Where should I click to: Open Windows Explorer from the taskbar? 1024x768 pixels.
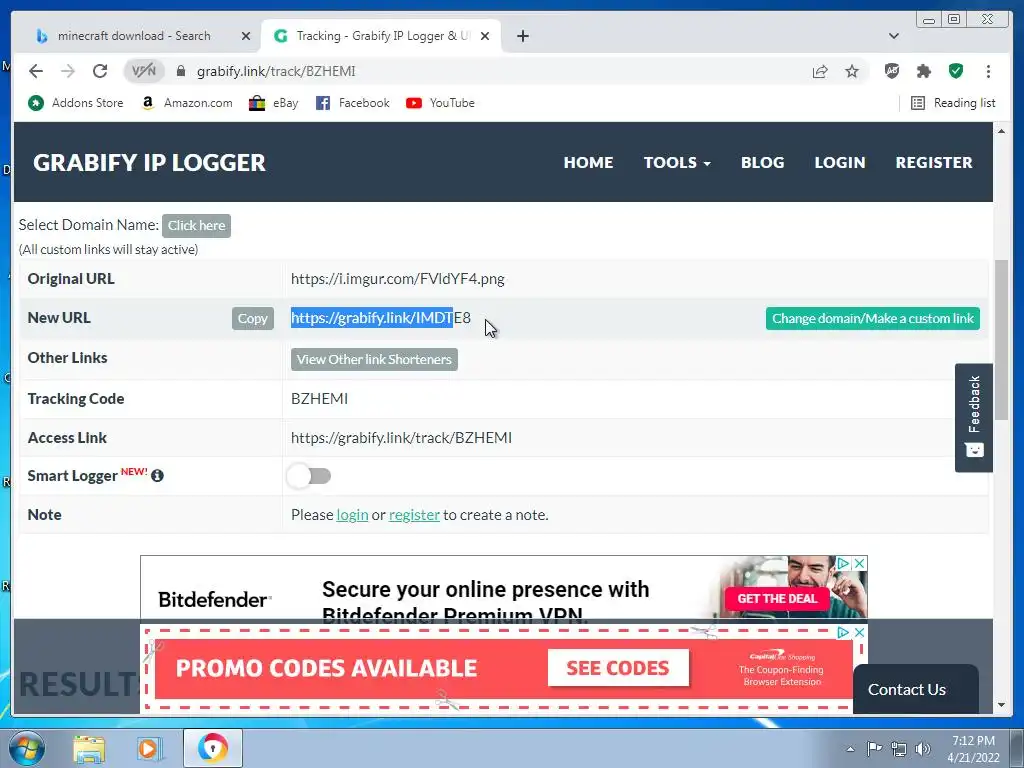tap(89, 748)
